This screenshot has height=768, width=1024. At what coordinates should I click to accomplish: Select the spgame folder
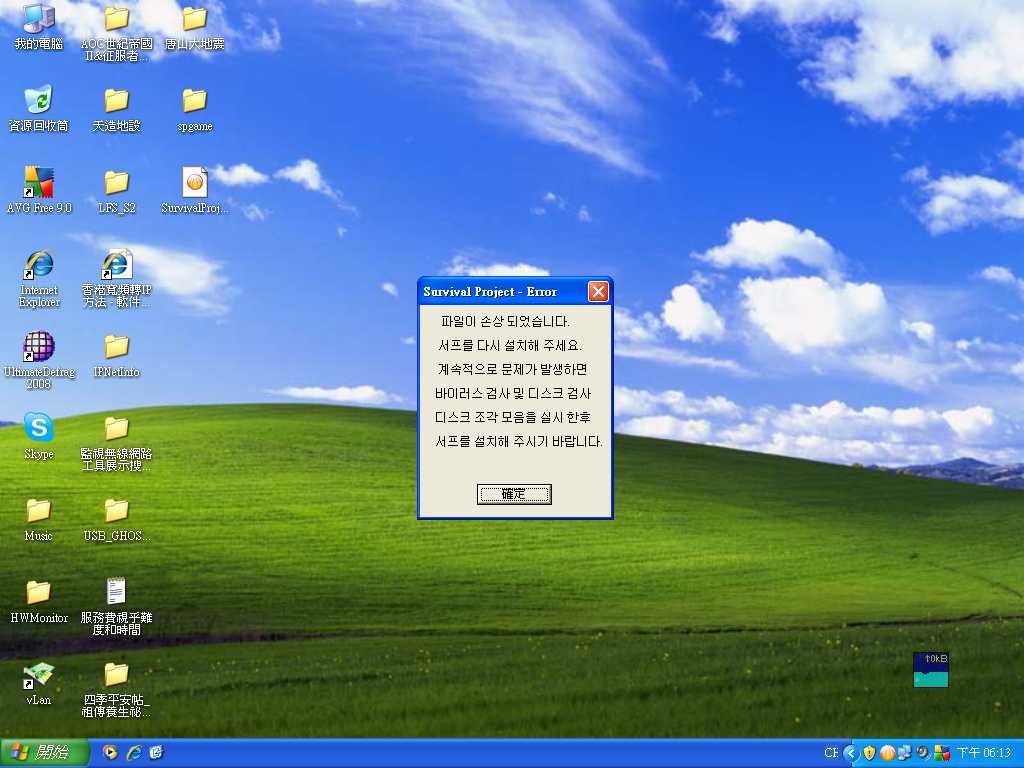pos(195,110)
